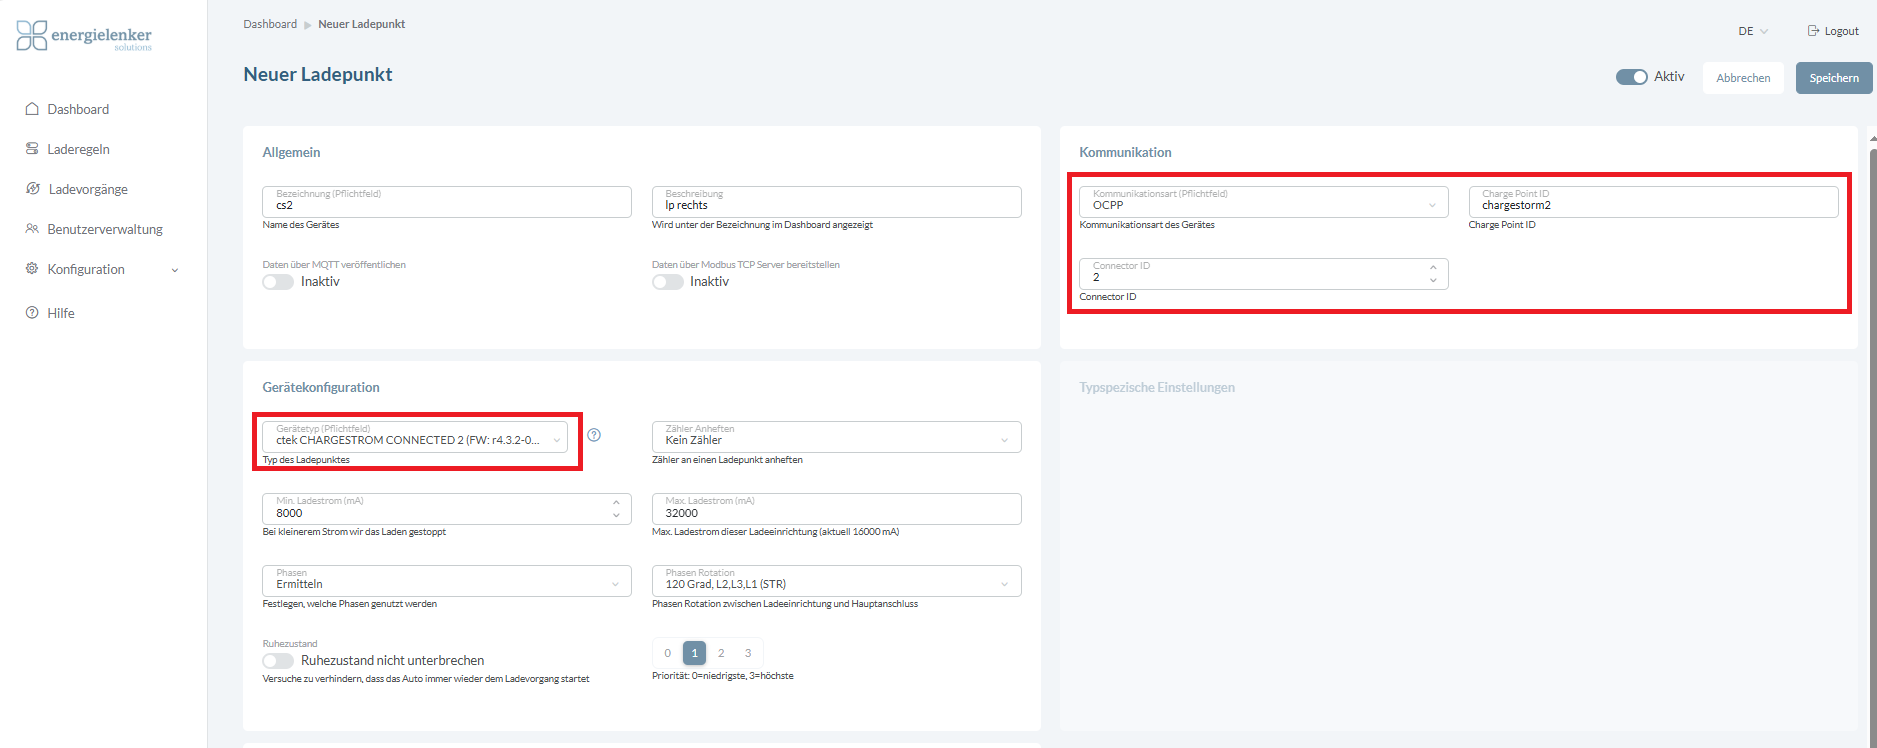Screen dimensions: 1877x748
Task: Click the Neuer Ladepunkt breadcrumb
Action: click(362, 24)
